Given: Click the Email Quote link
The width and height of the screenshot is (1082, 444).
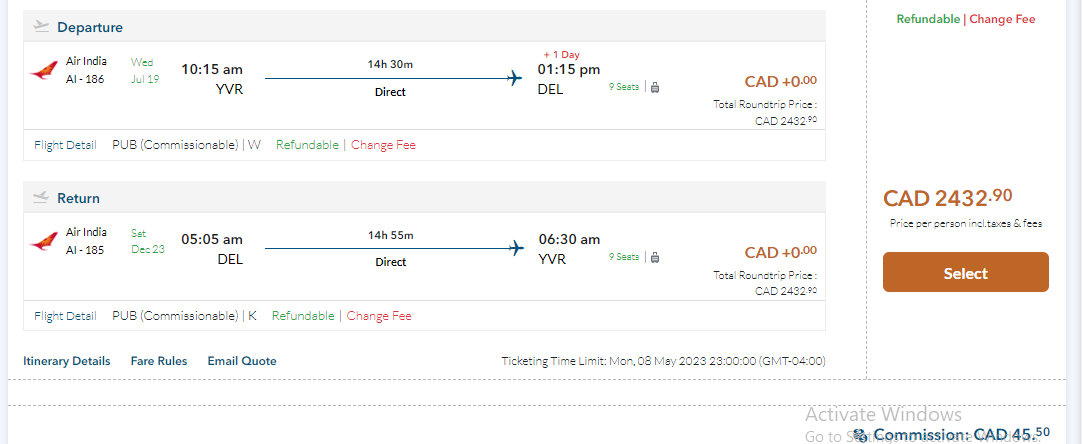Looking at the screenshot, I should pyautogui.click(x=242, y=361).
